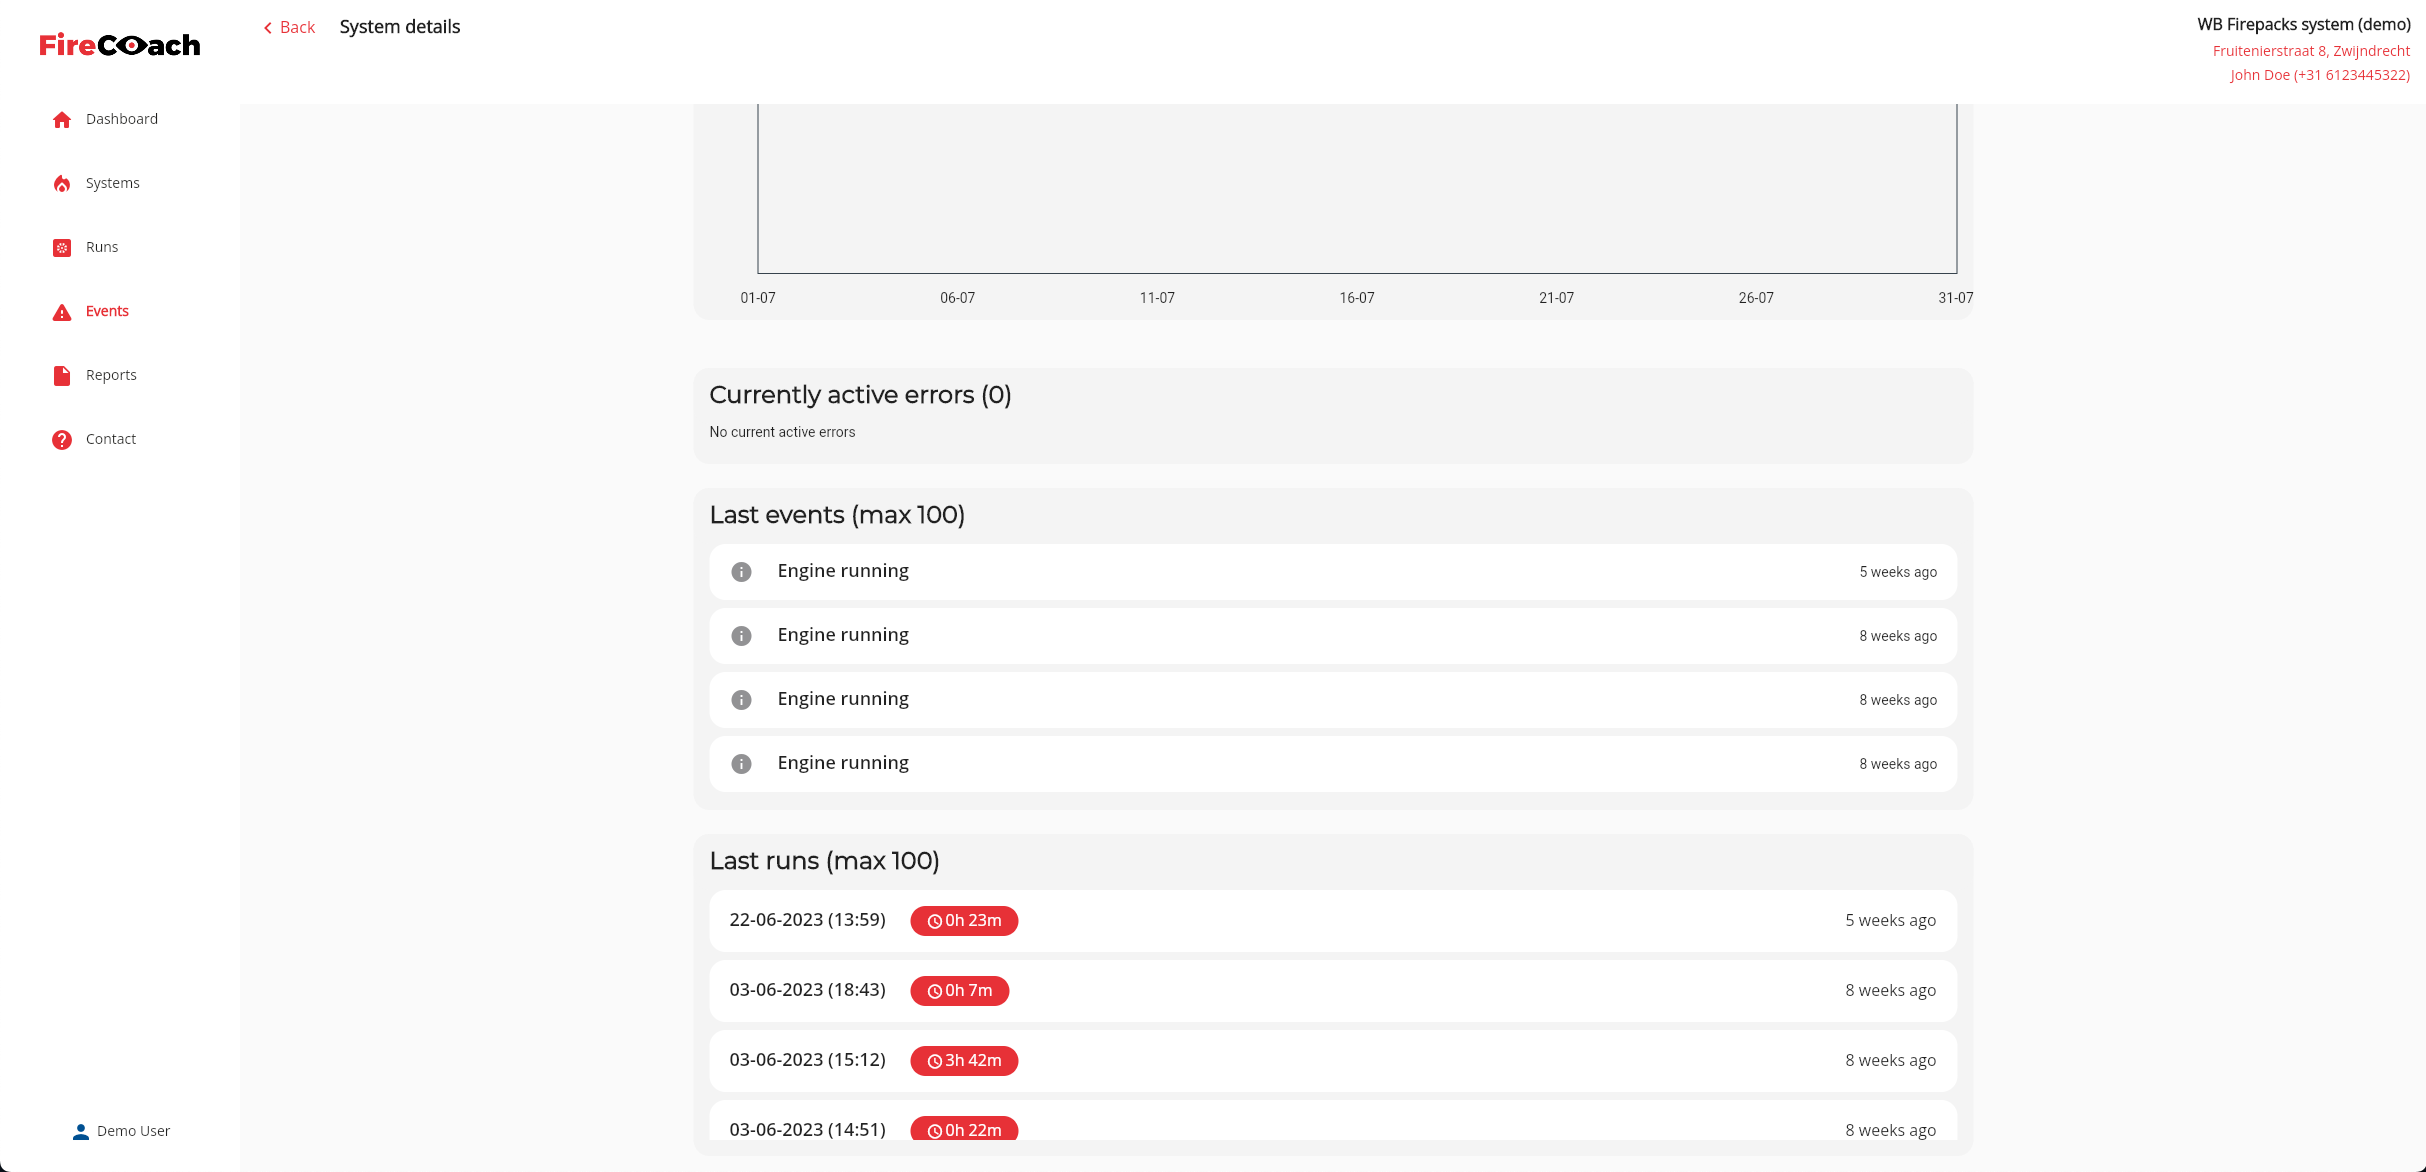Click the 'Currently active errors (0)' heading

[860, 395]
